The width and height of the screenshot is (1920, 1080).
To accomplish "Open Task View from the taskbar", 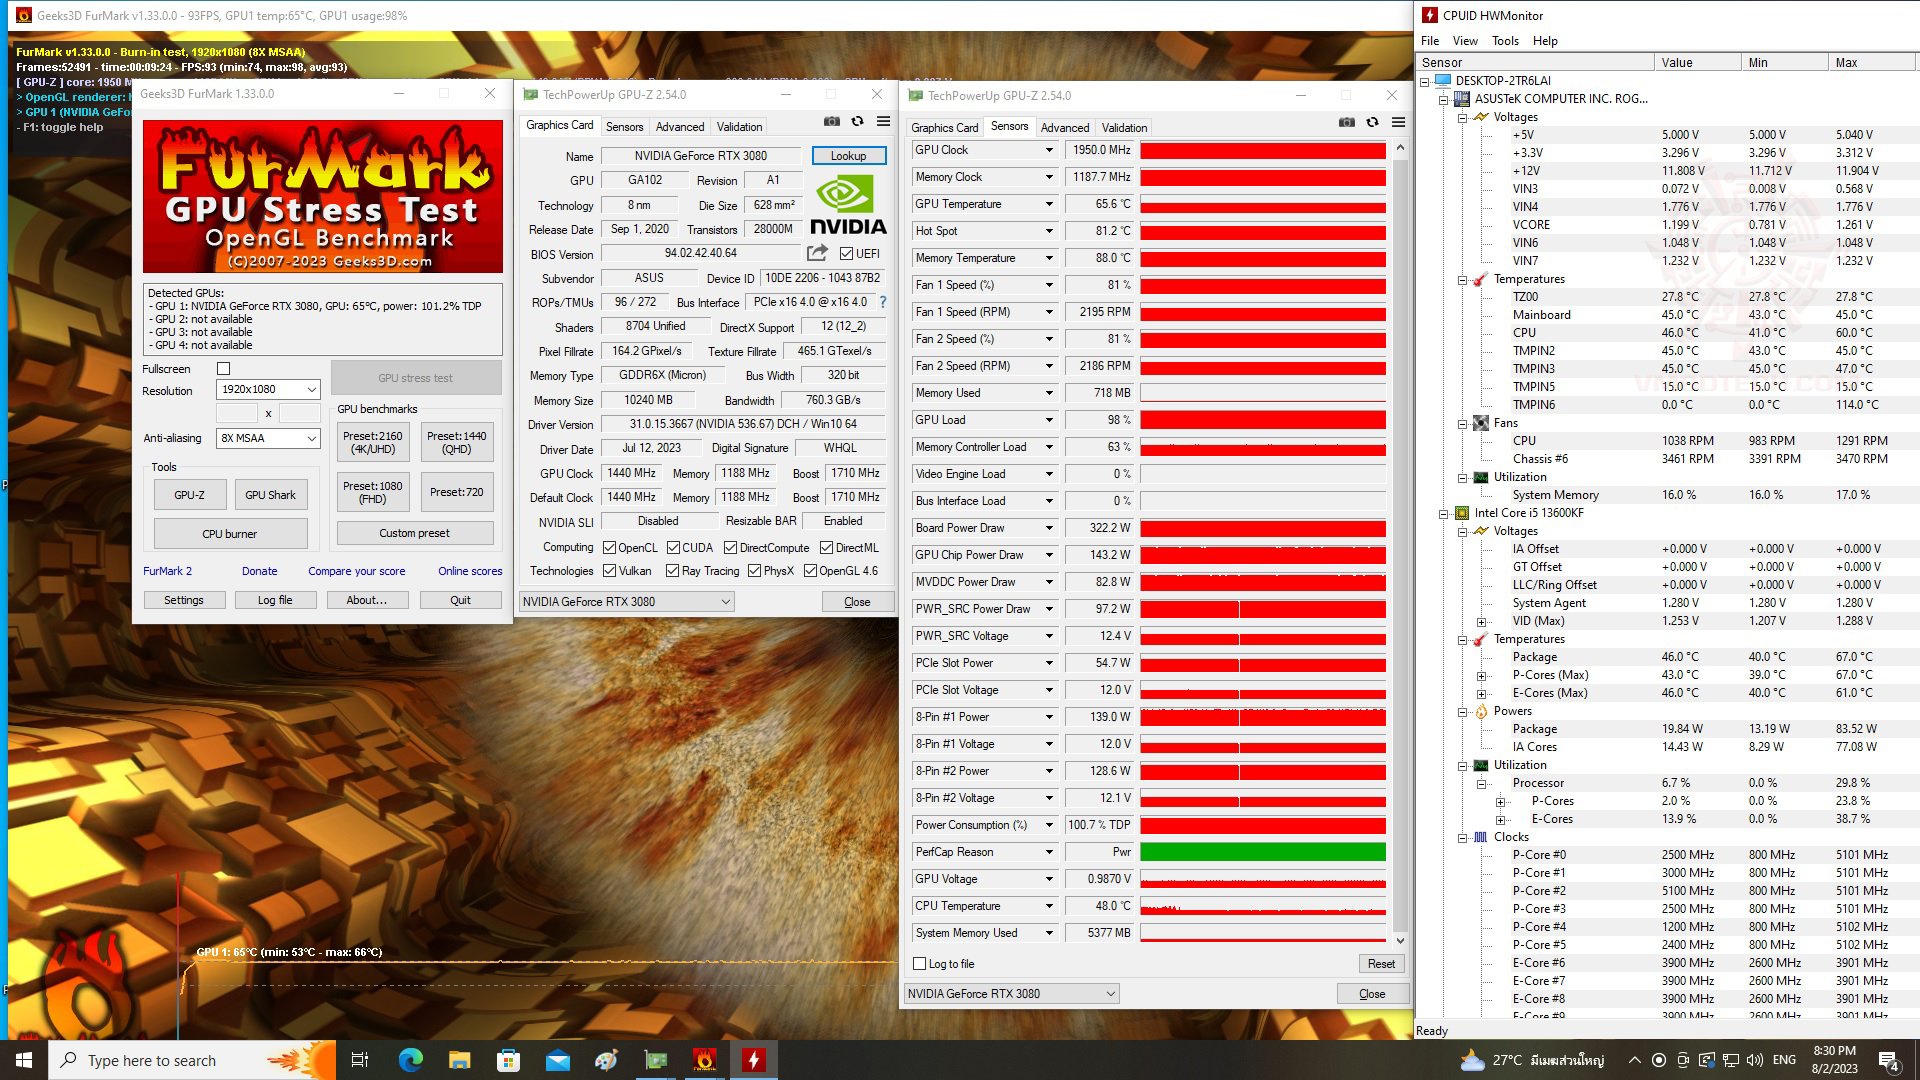I will point(360,1060).
